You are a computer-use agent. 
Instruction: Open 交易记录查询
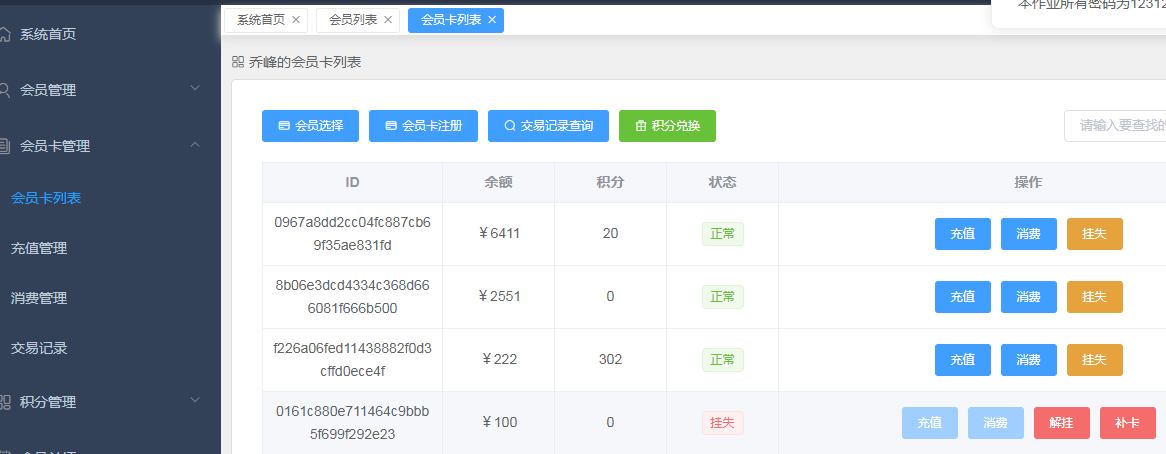click(549, 126)
